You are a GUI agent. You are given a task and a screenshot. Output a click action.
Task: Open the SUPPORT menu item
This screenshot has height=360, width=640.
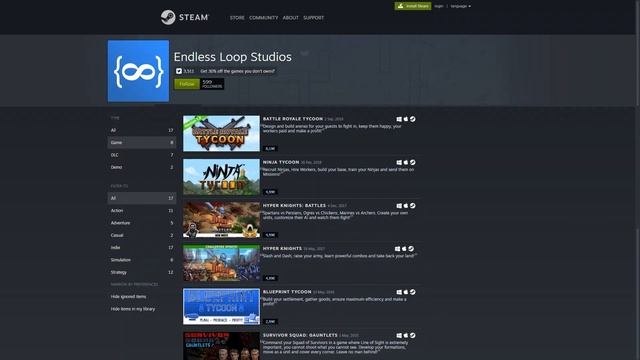tap(313, 18)
